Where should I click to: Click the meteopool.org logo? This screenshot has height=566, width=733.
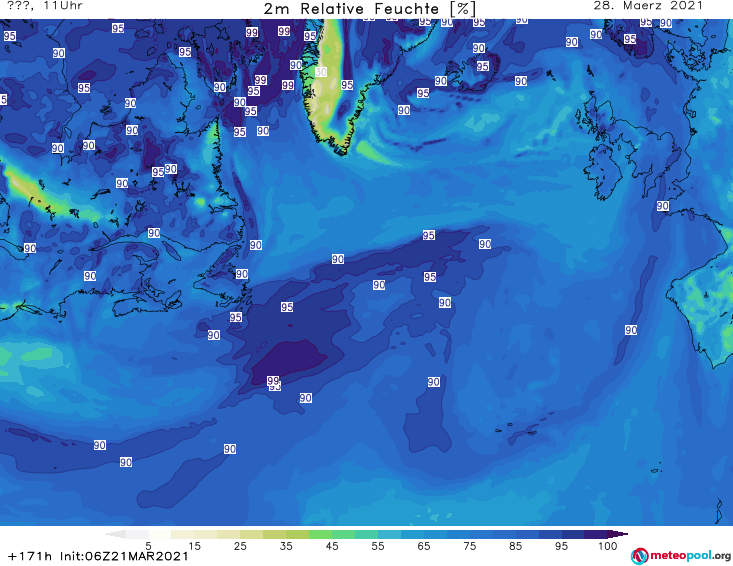[x=681, y=556]
